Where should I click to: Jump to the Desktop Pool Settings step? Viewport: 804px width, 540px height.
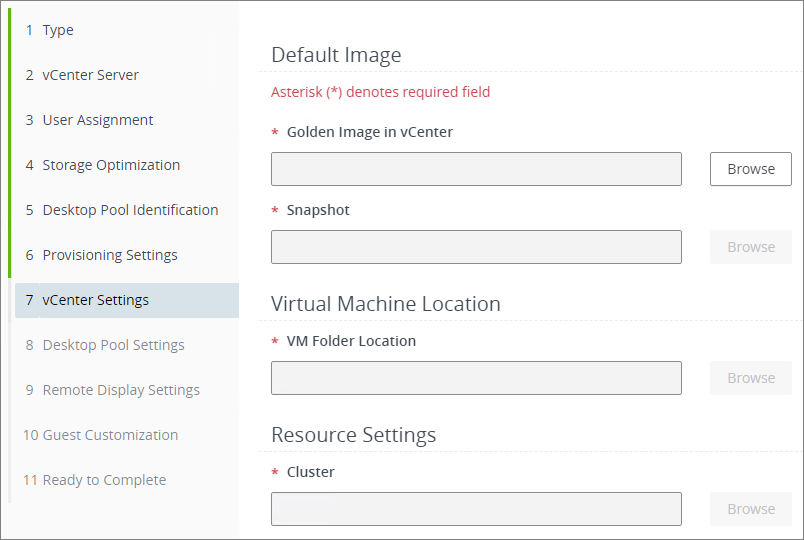[113, 345]
